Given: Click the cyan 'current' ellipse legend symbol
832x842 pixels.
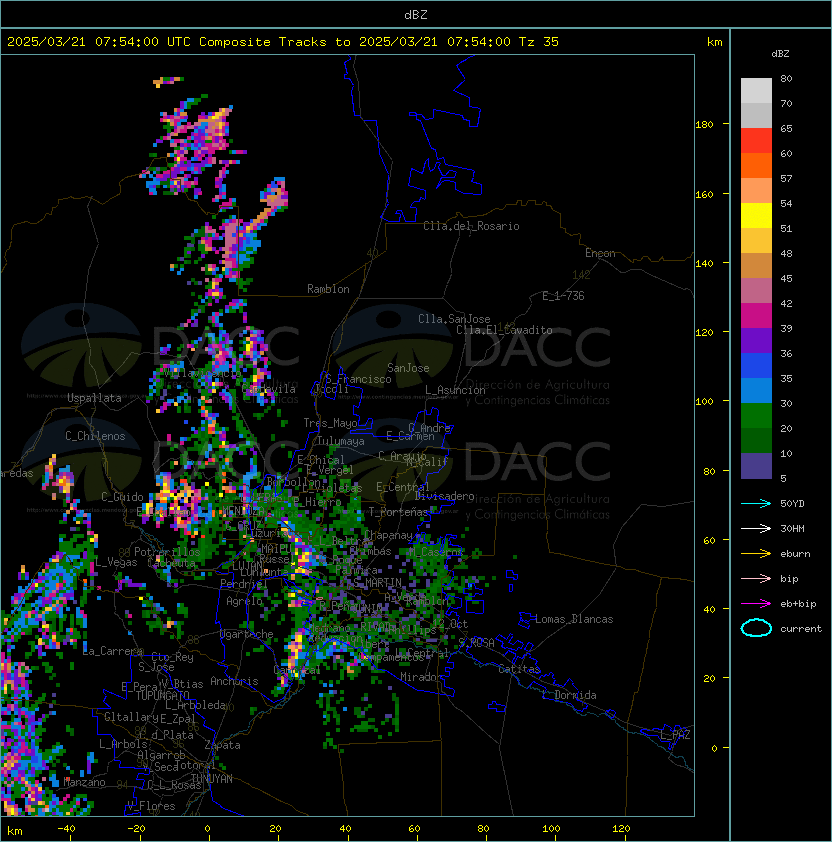Looking at the screenshot, I should pyautogui.click(x=756, y=628).
